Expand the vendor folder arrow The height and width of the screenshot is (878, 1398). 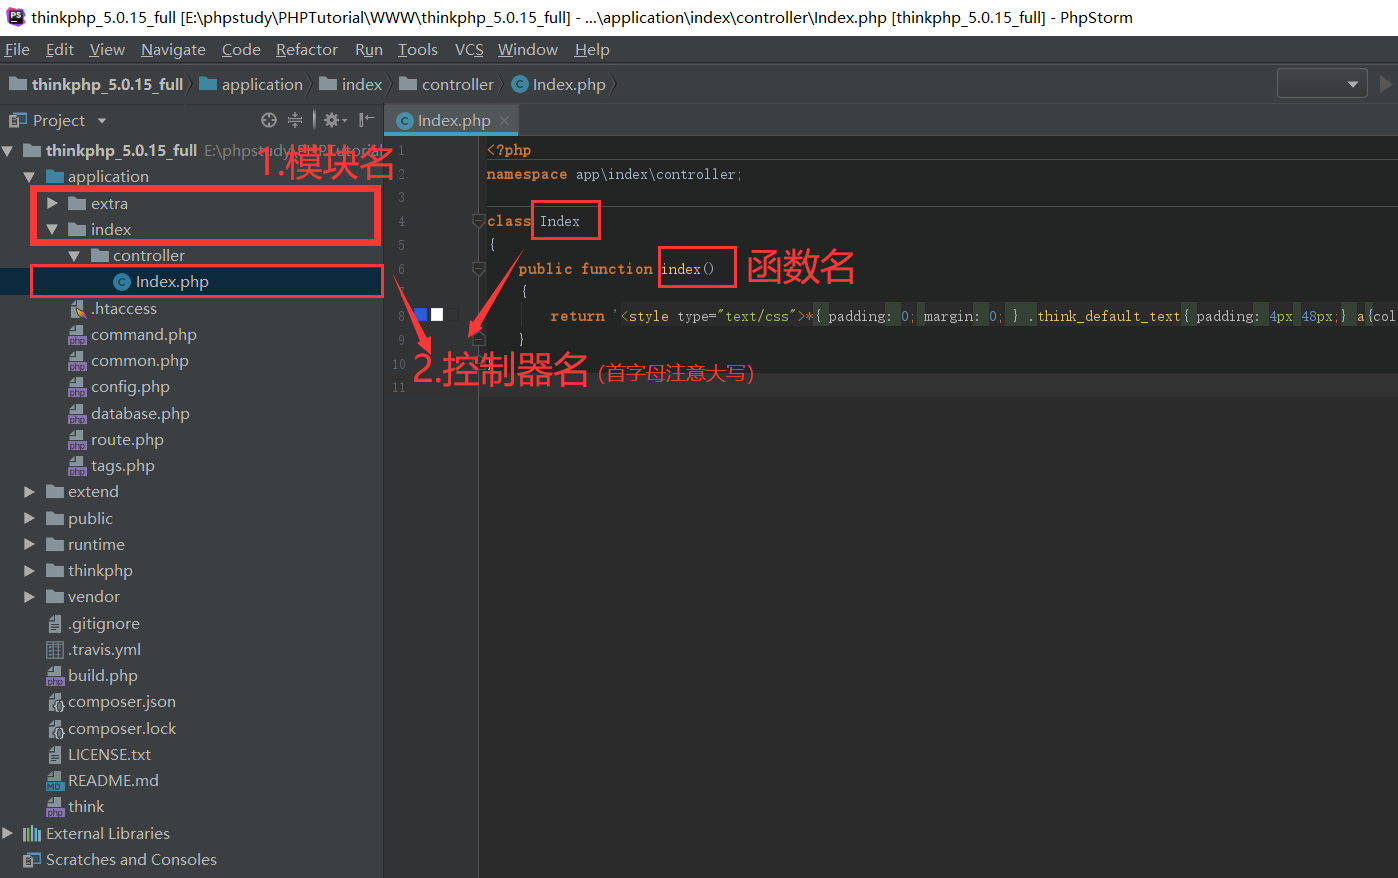tap(29, 597)
